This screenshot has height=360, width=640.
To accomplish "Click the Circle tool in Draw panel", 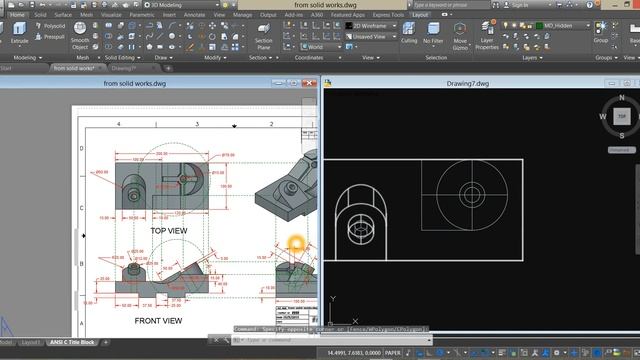I will [x=172, y=36].
